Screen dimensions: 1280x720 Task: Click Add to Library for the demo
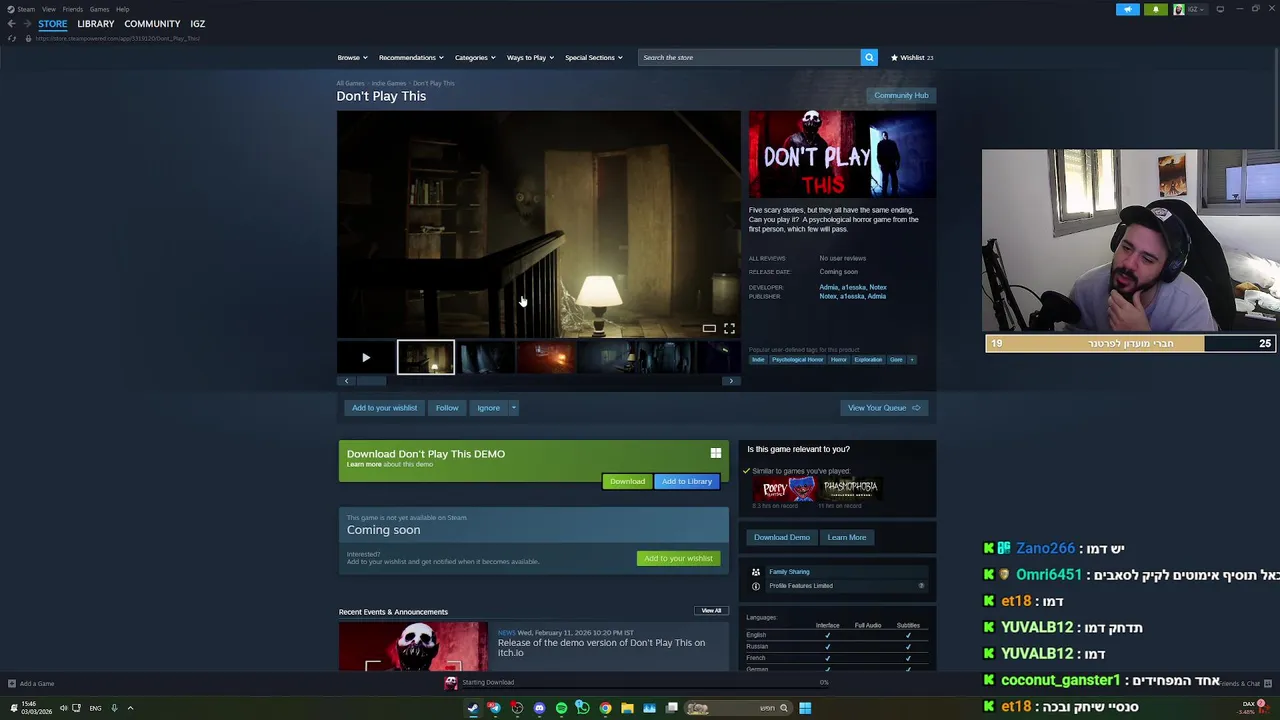tap(687, 481)
